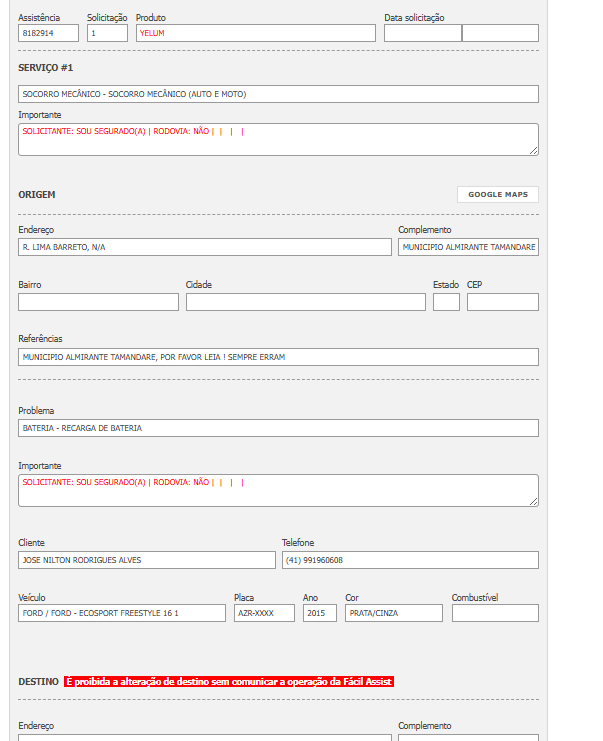
Task: Click the origin Complemento field Almirante Tamandare
Action: coord(468,247)
